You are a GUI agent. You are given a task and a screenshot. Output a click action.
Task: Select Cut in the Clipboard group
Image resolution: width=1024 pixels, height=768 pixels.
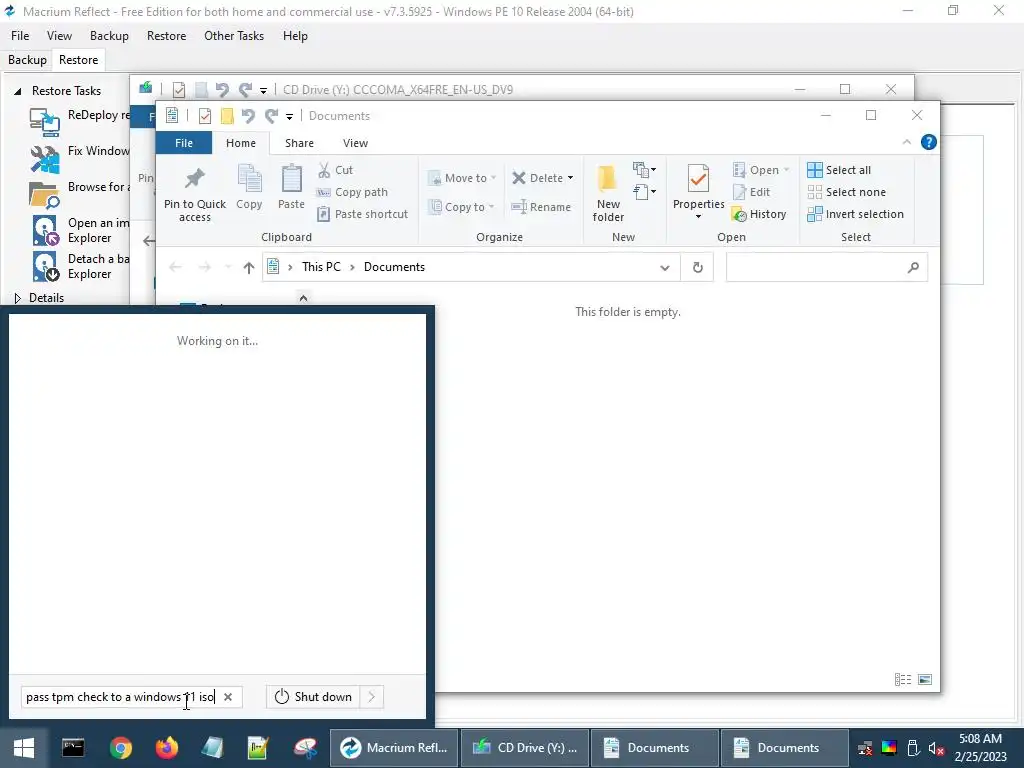[x=336, y=170]
